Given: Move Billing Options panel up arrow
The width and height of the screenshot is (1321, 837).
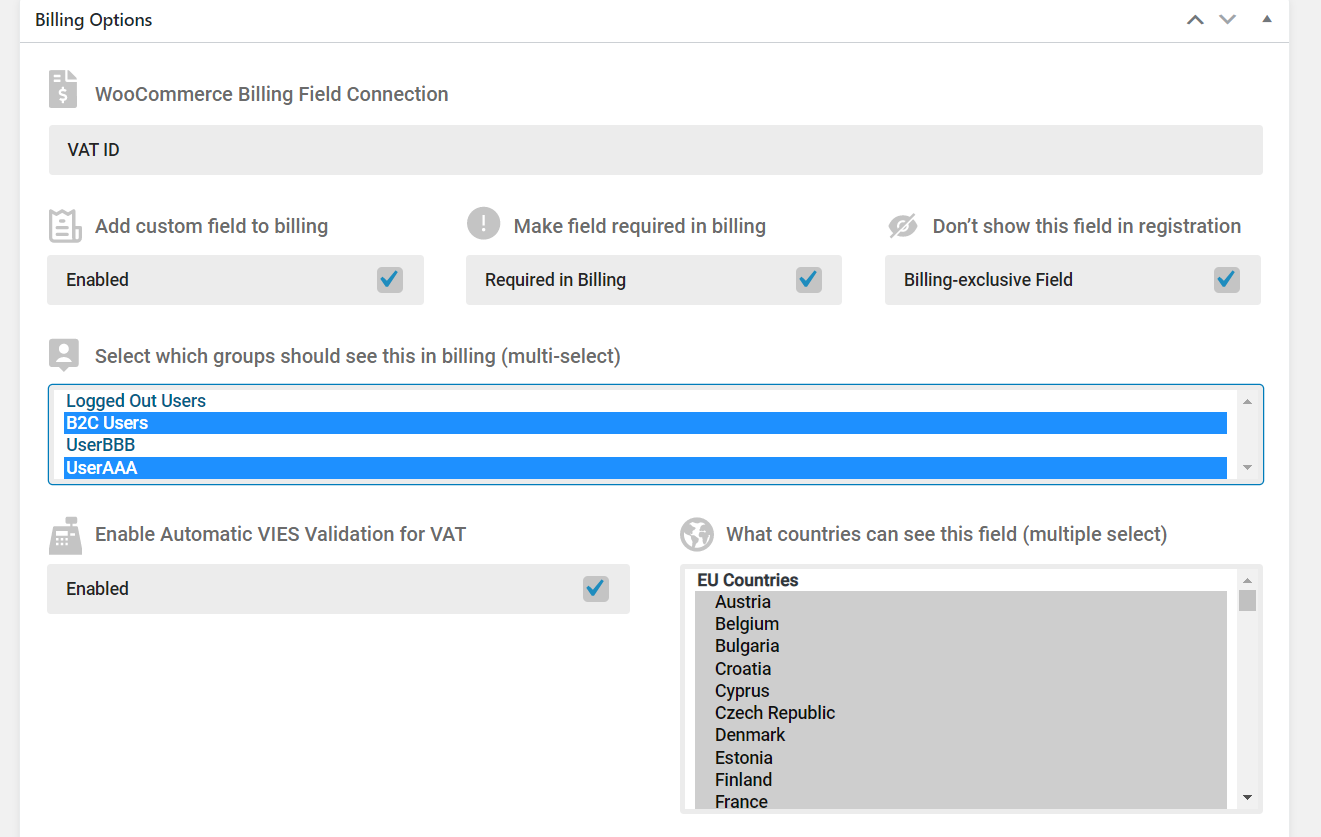Looking at the screenshot, I should 1195,20.
